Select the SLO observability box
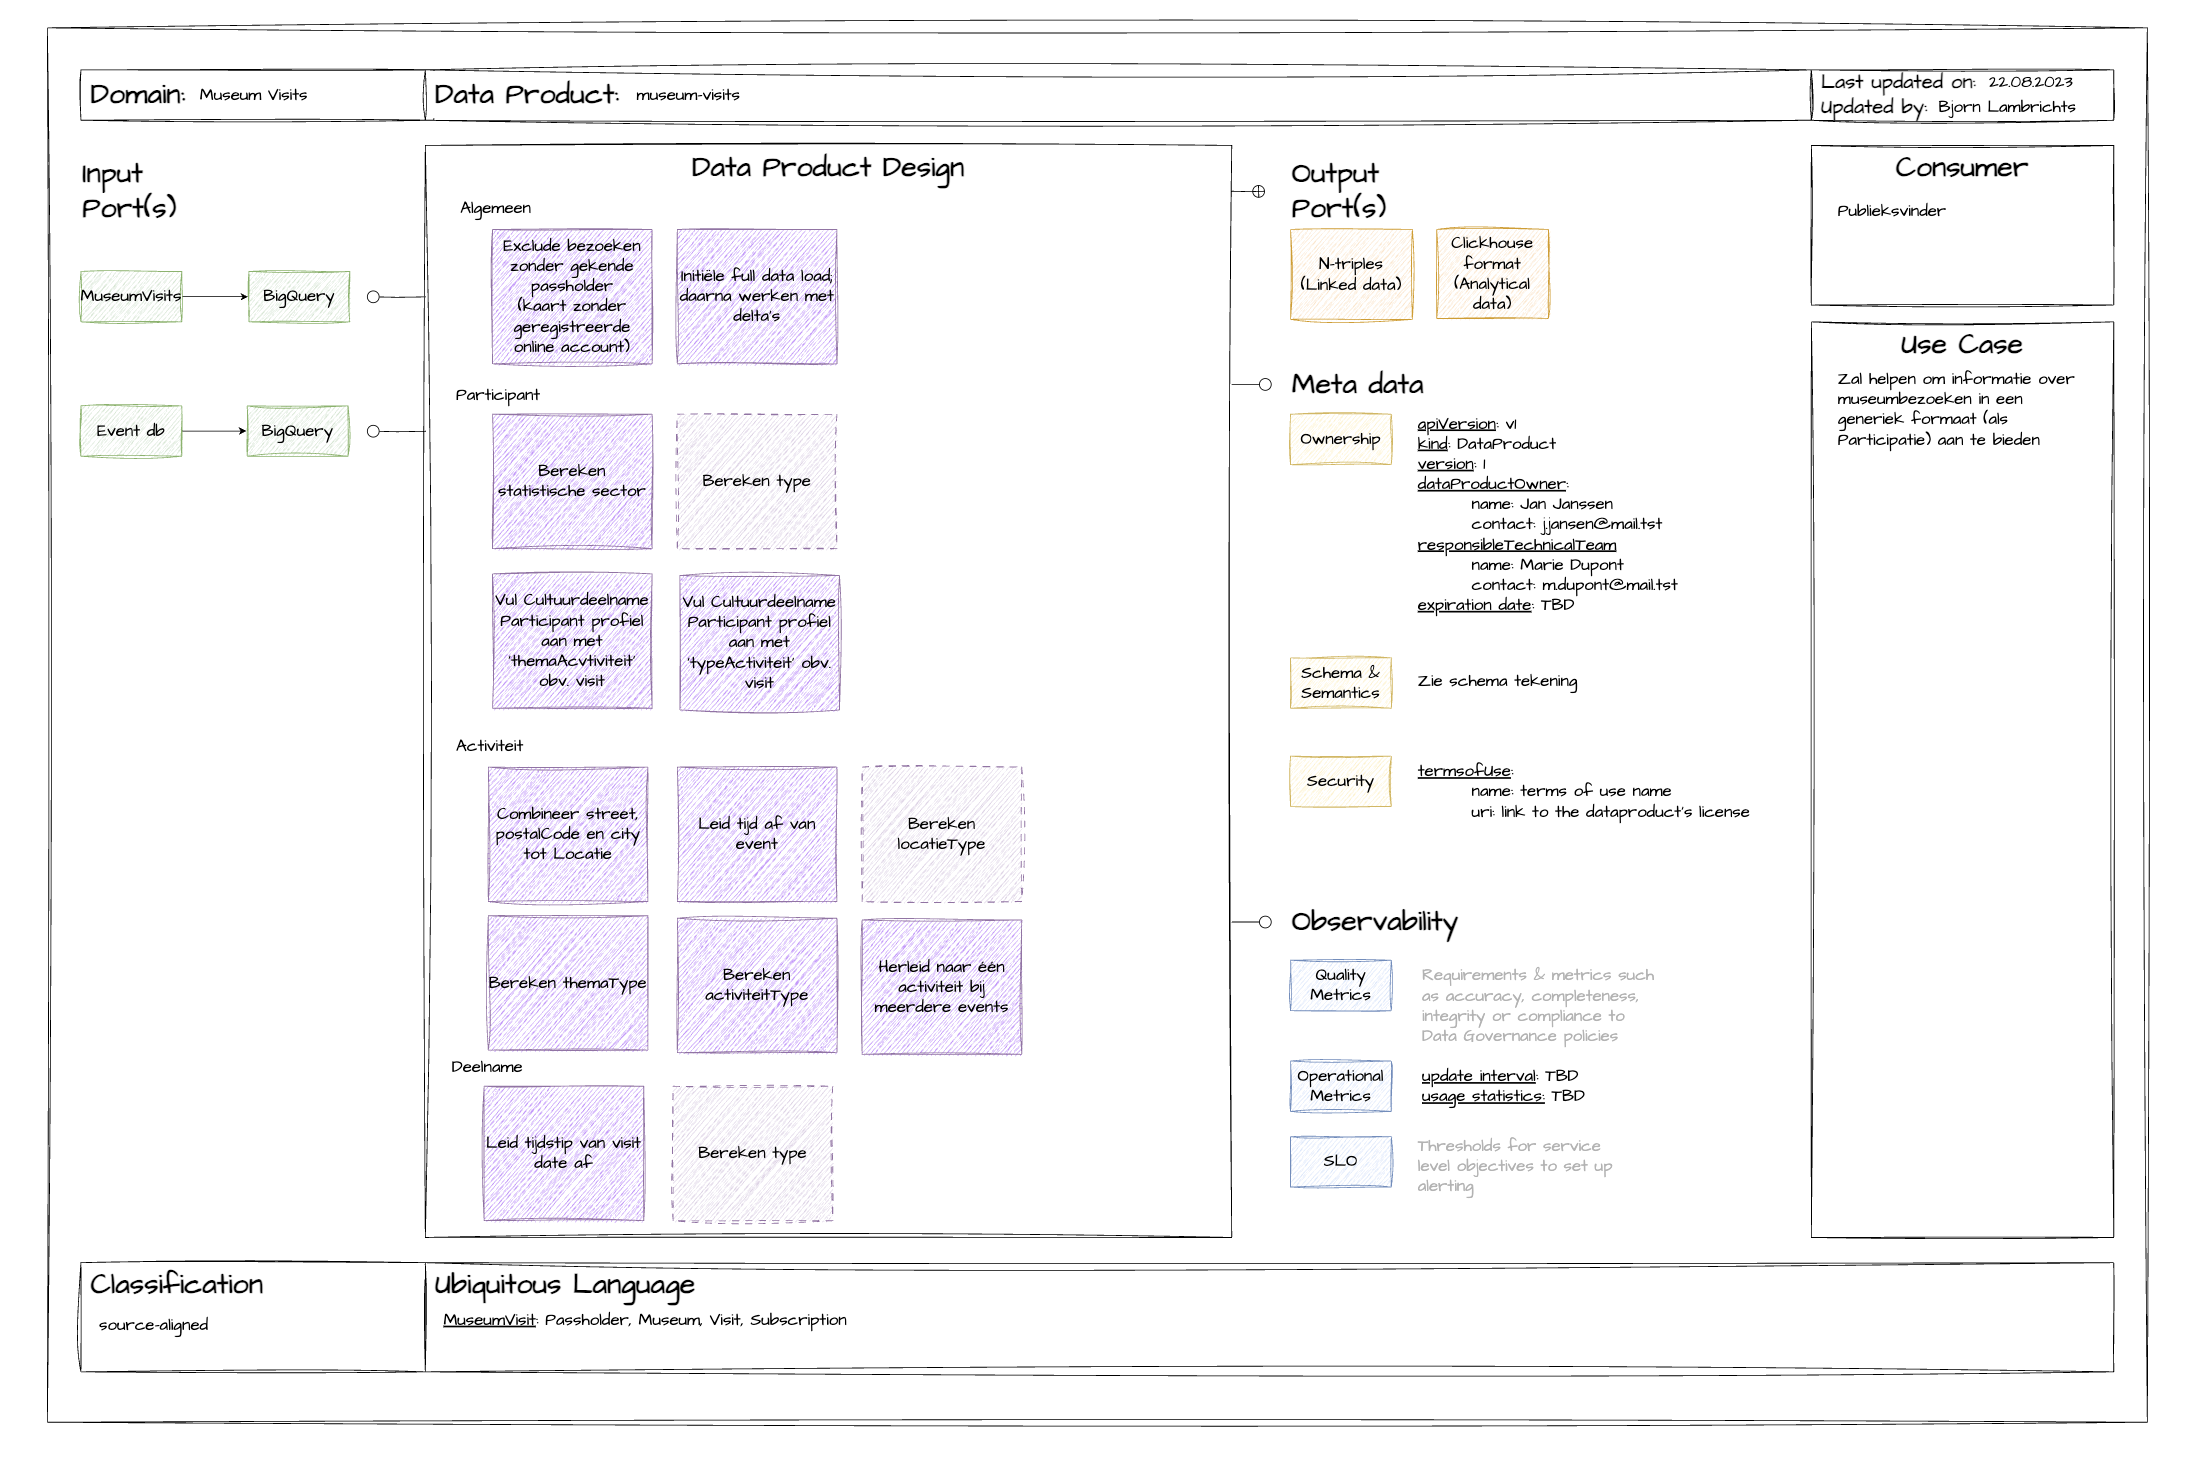 (1340, 1161)
